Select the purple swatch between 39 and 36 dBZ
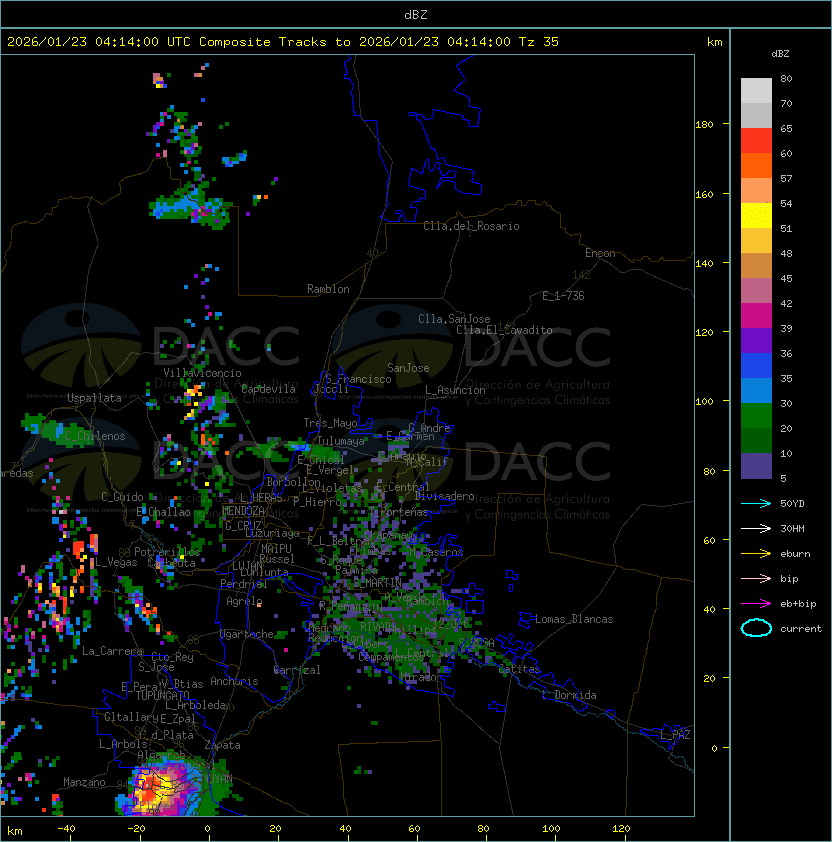 pyautogui.click(x=756, y=340)
